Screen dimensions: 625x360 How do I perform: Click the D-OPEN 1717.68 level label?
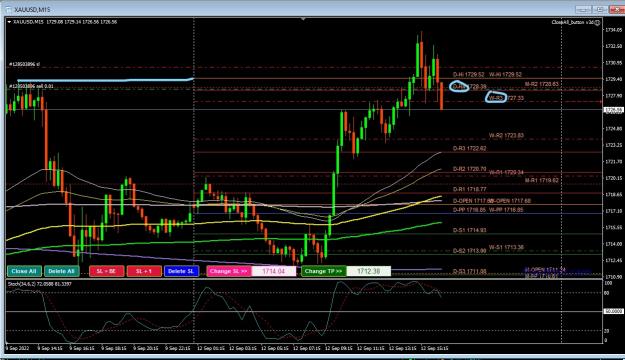(x=473, y=201)
